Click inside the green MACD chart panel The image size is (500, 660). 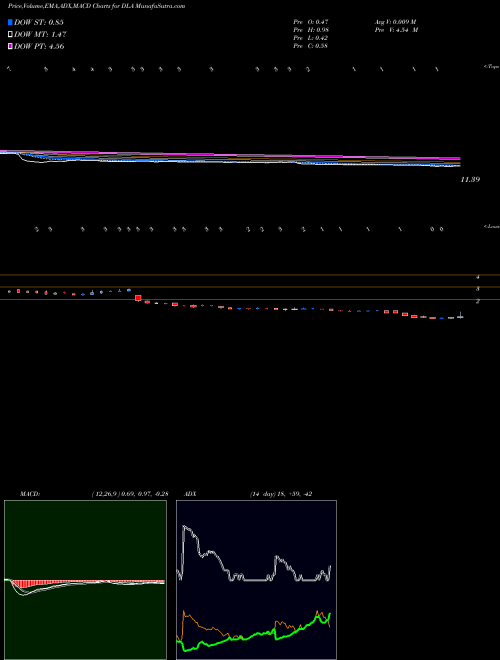click(85, 580)
